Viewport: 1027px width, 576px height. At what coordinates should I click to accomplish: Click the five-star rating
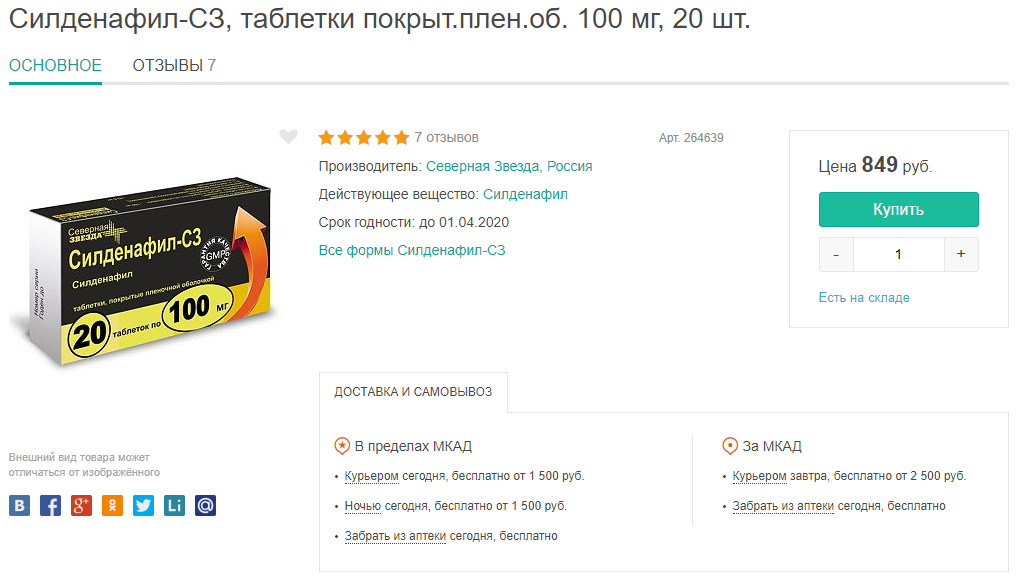point(364,138)
